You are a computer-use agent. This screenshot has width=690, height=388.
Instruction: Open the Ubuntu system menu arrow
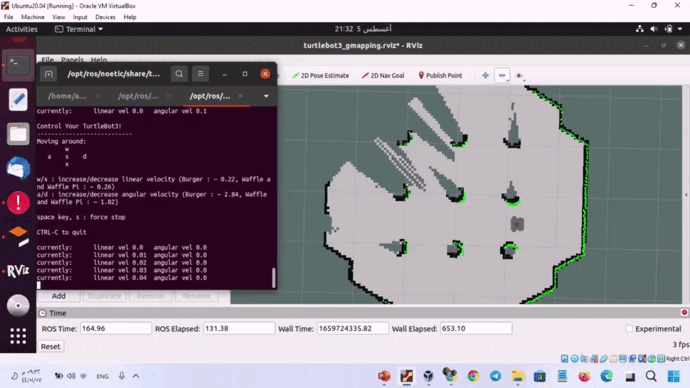click(680, 29)
